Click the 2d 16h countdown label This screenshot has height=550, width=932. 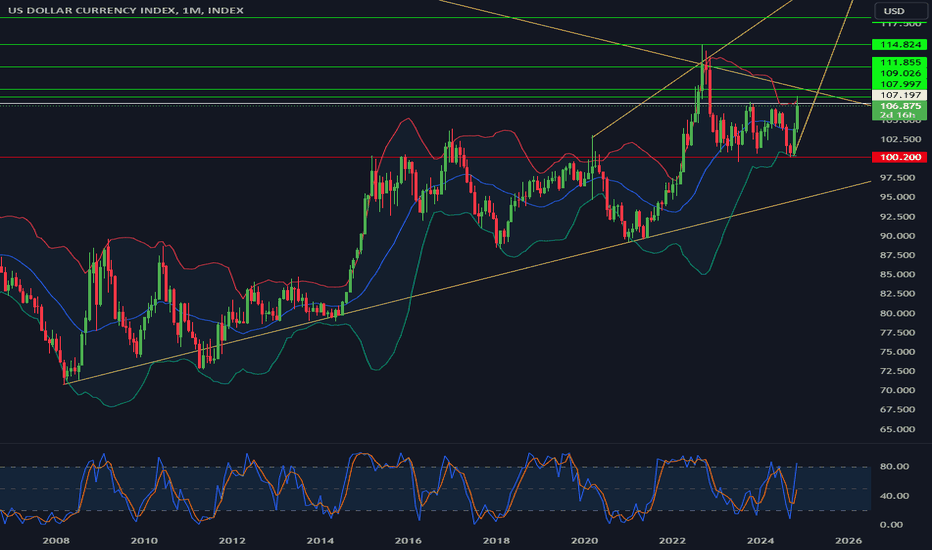coord(899,115)
